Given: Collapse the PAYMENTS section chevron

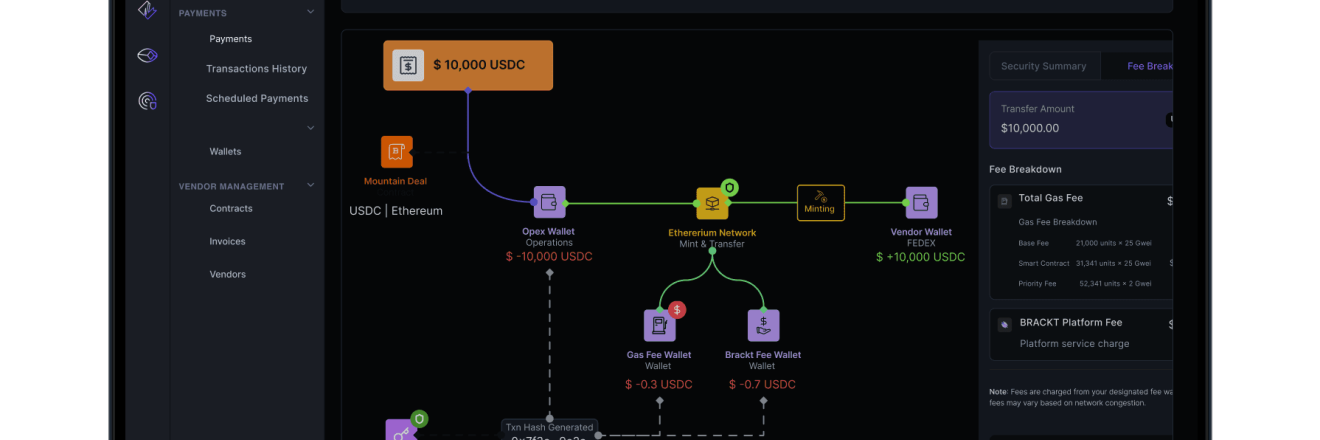Looking at the screenshot, I should click(x=311, y=12).
